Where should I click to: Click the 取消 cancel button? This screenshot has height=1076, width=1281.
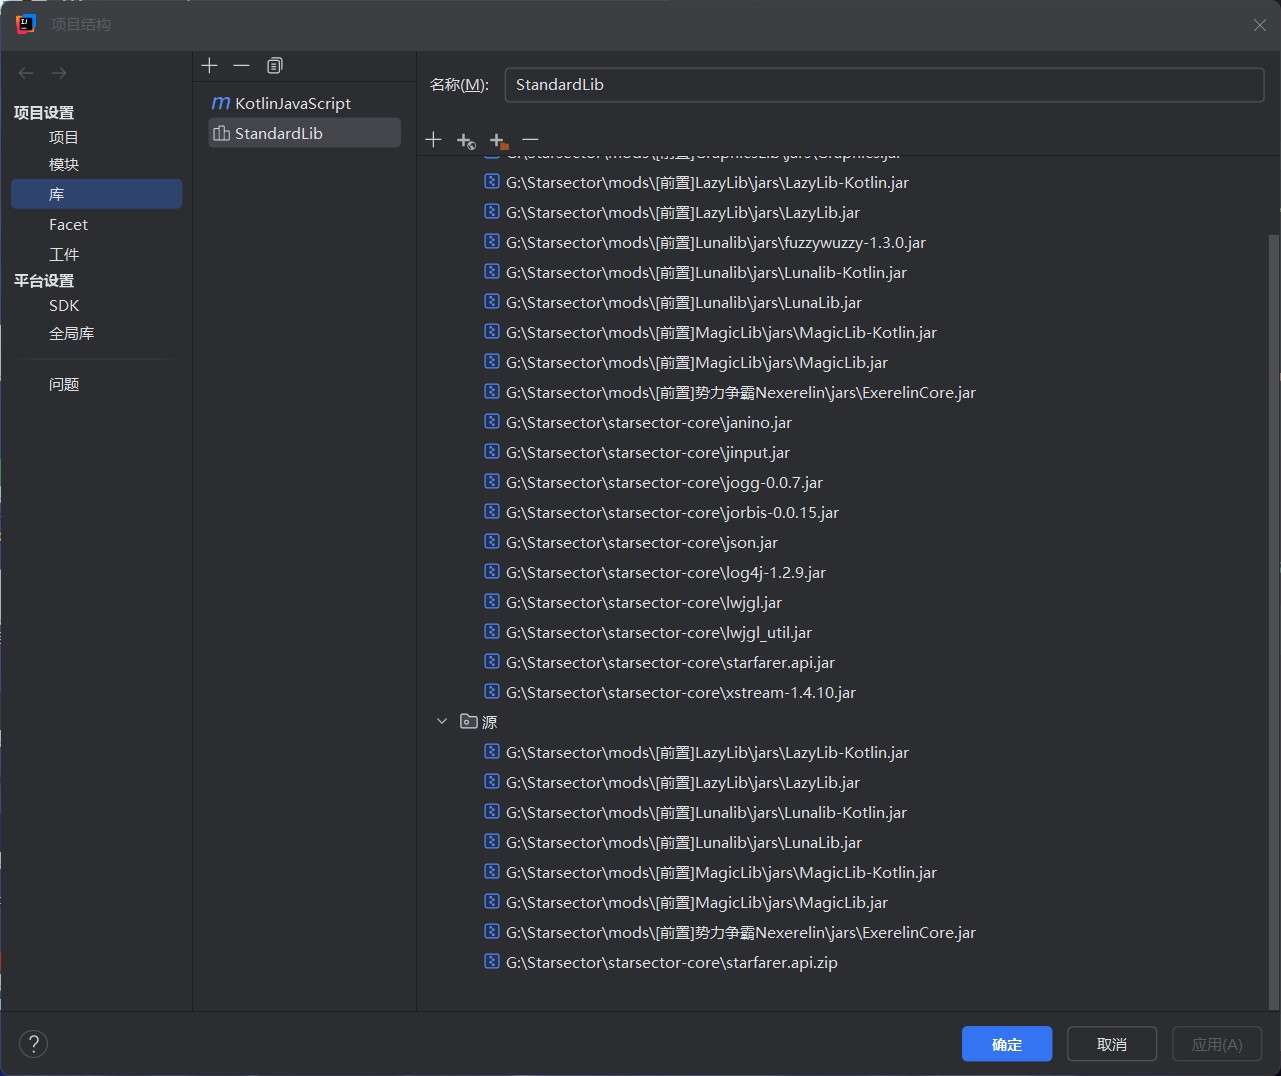[x=1111, y=1044]
